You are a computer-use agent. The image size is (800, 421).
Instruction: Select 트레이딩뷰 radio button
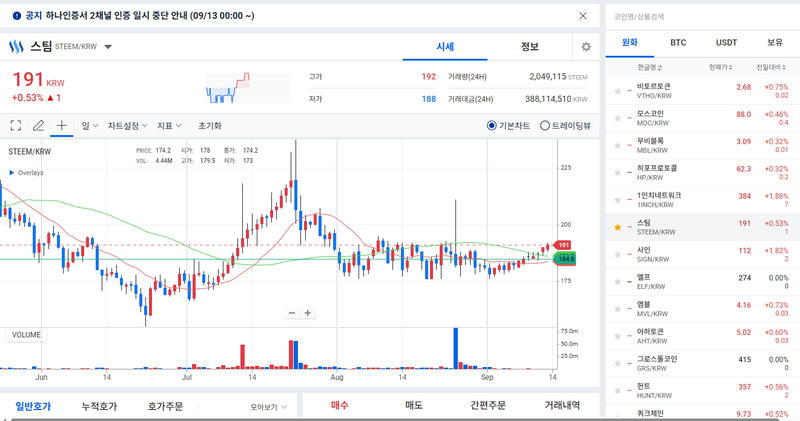click(545, 126)
